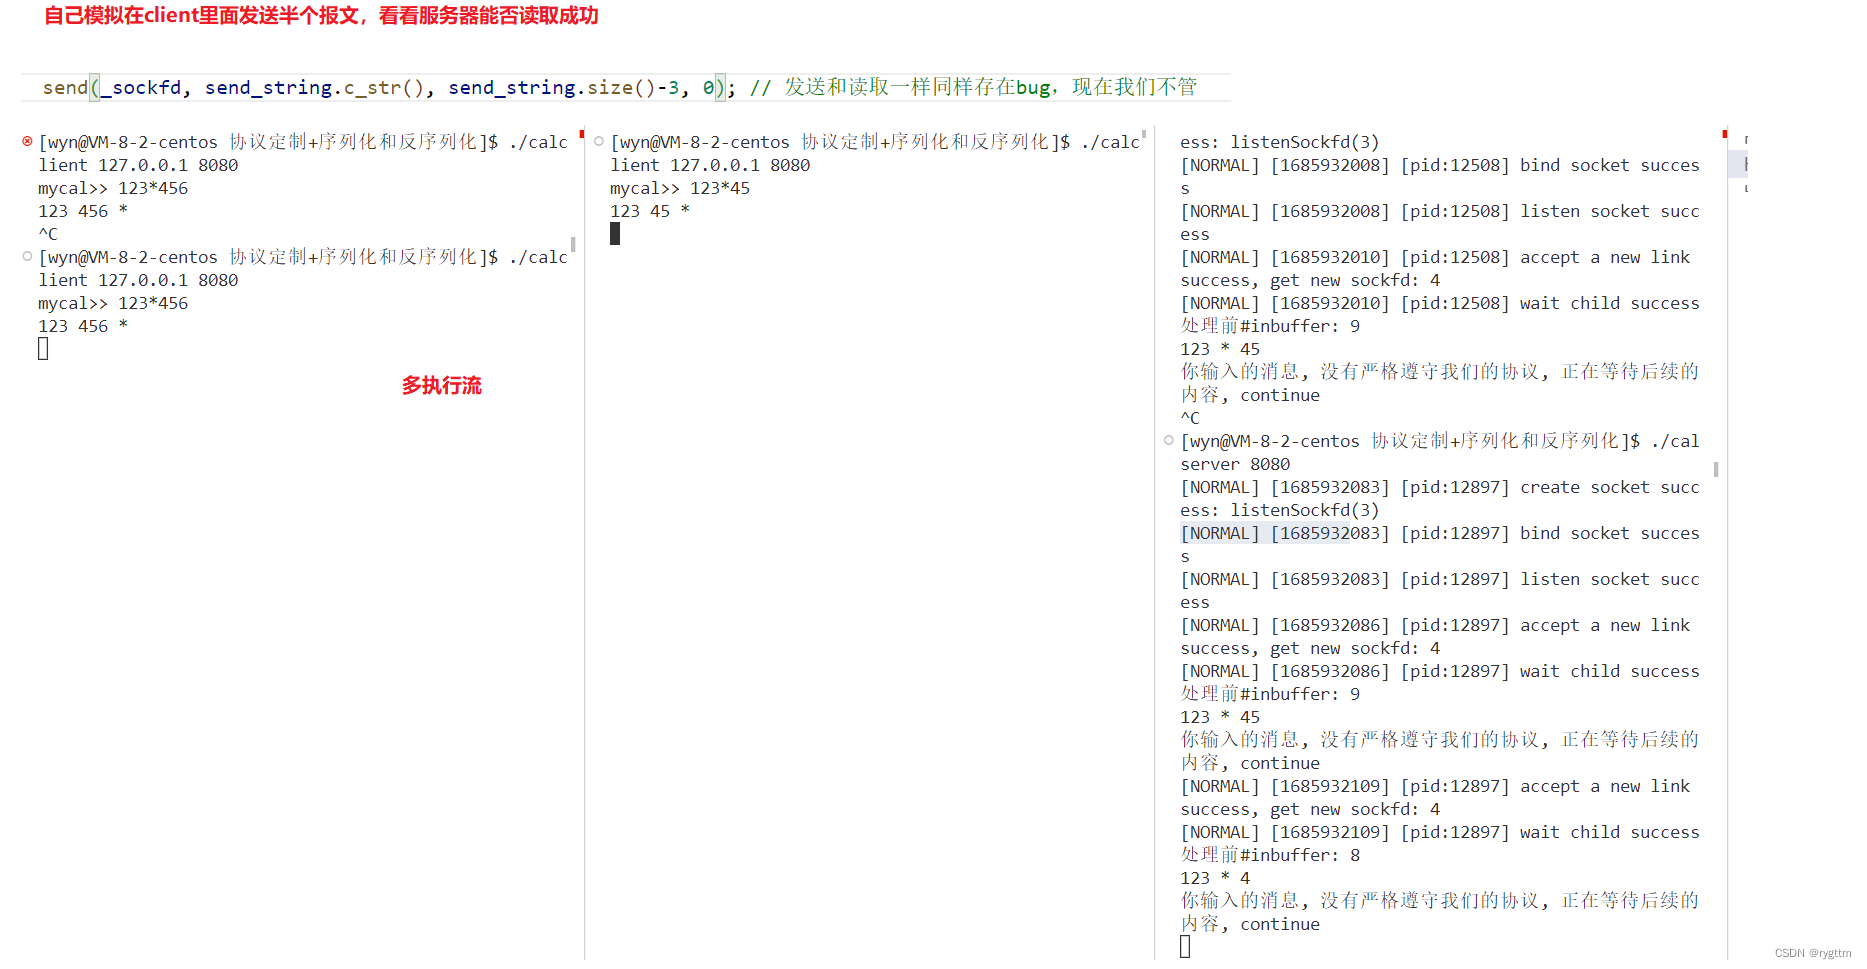Click '[1685932109] [pid:12897] accept a new link' line
The height and width of the screenshot is (969, 1867).
(1435, 786)
